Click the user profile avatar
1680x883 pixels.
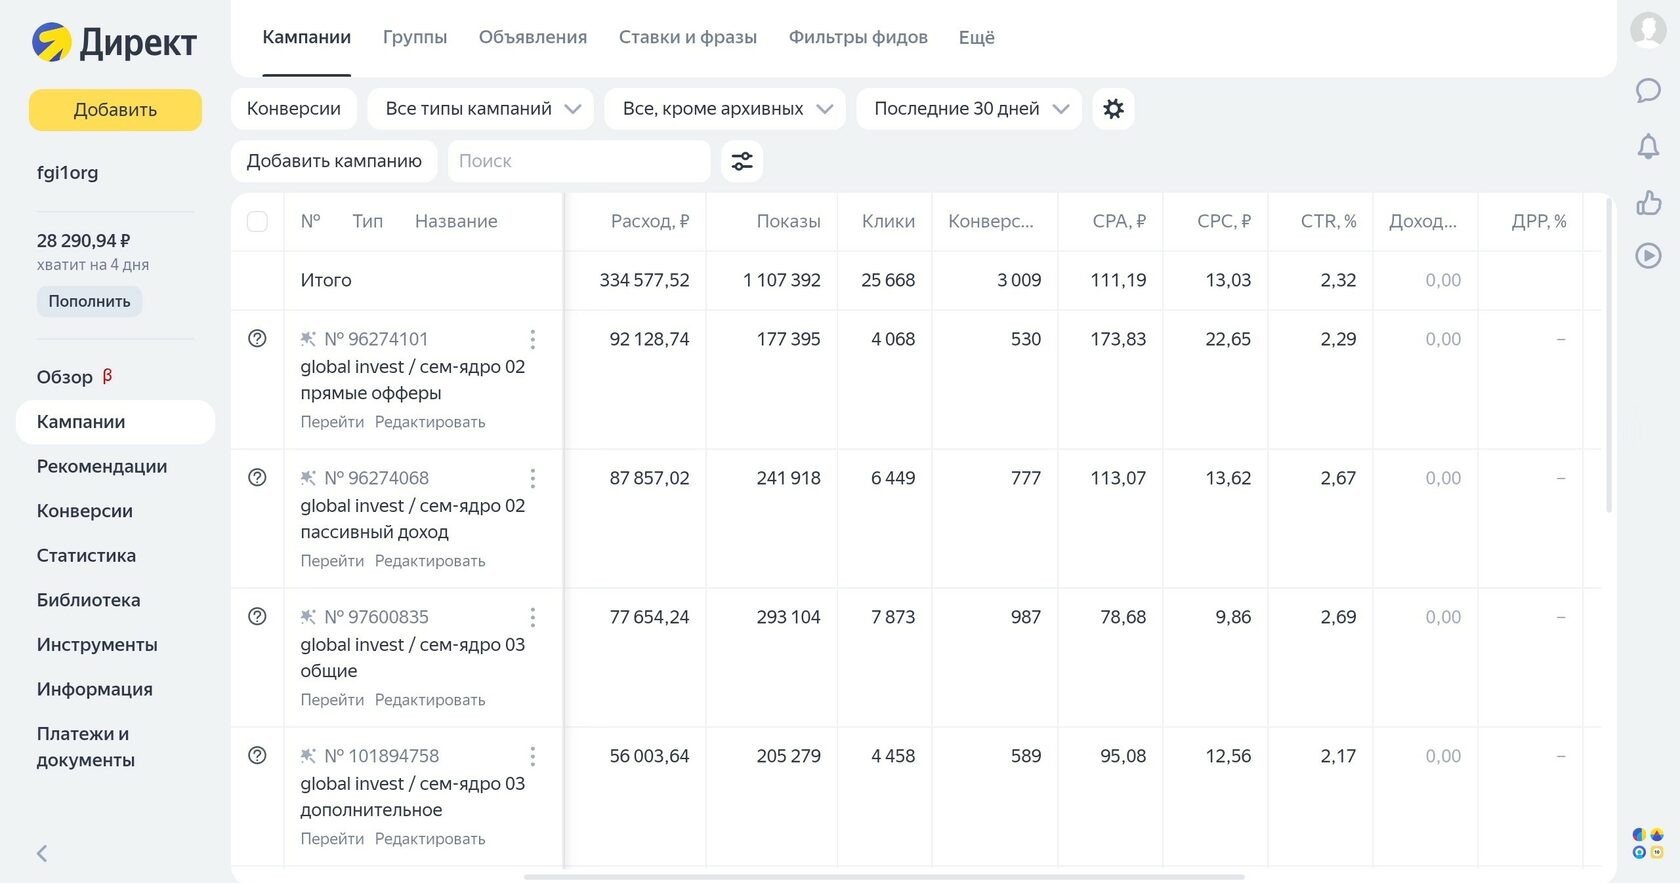tap(1648, 29)
